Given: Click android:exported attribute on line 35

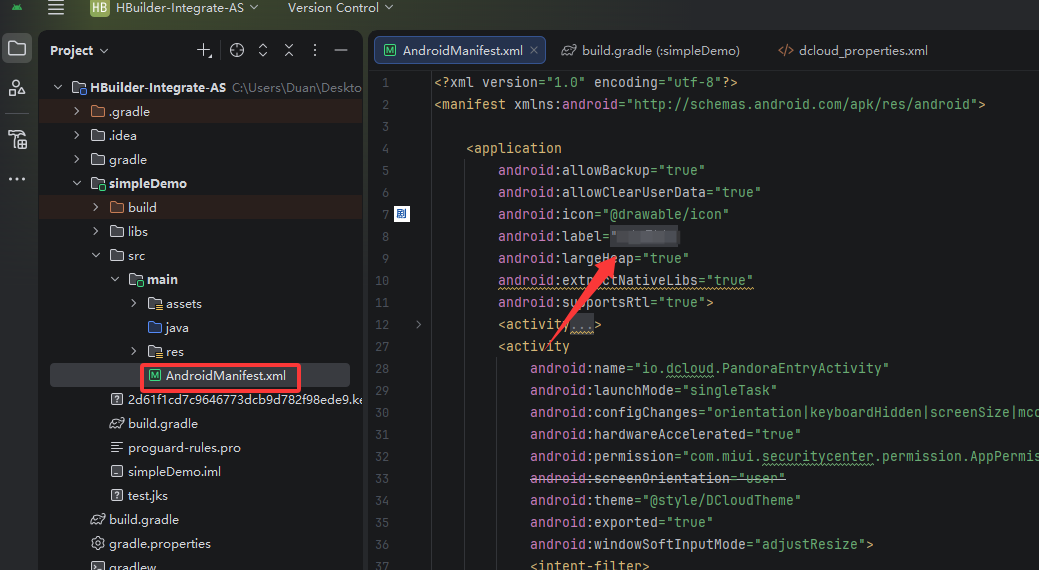Looking at the screenshot, I should click(594, 522).
